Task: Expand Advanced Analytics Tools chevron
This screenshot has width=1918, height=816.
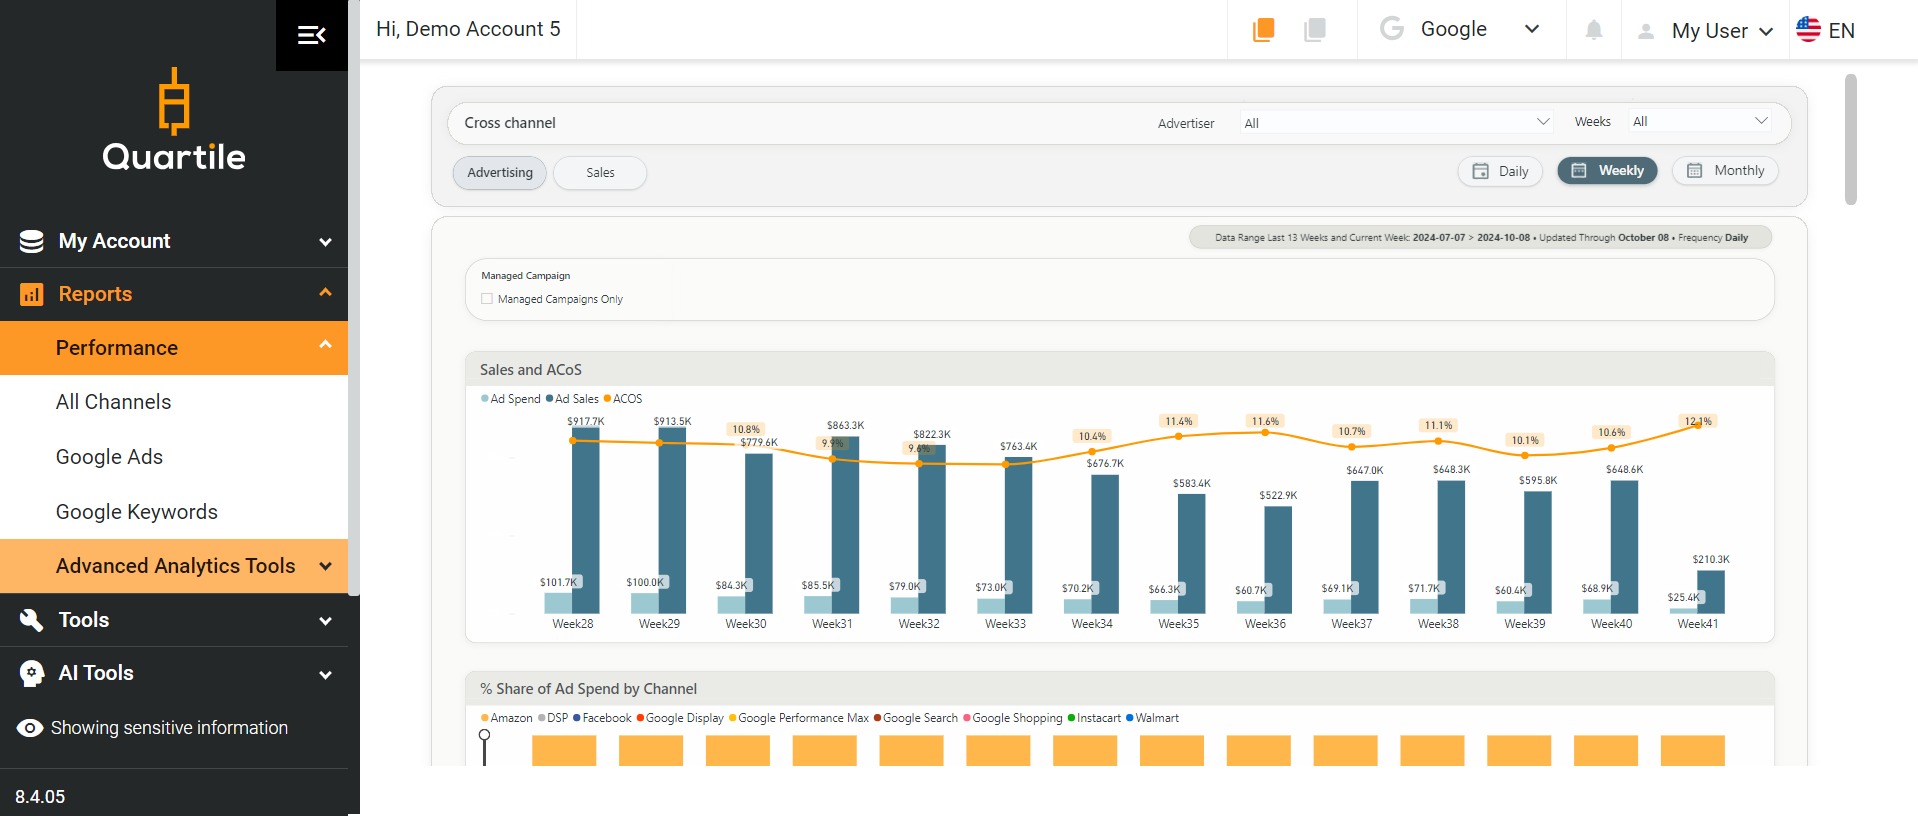Action: [325, 566]
